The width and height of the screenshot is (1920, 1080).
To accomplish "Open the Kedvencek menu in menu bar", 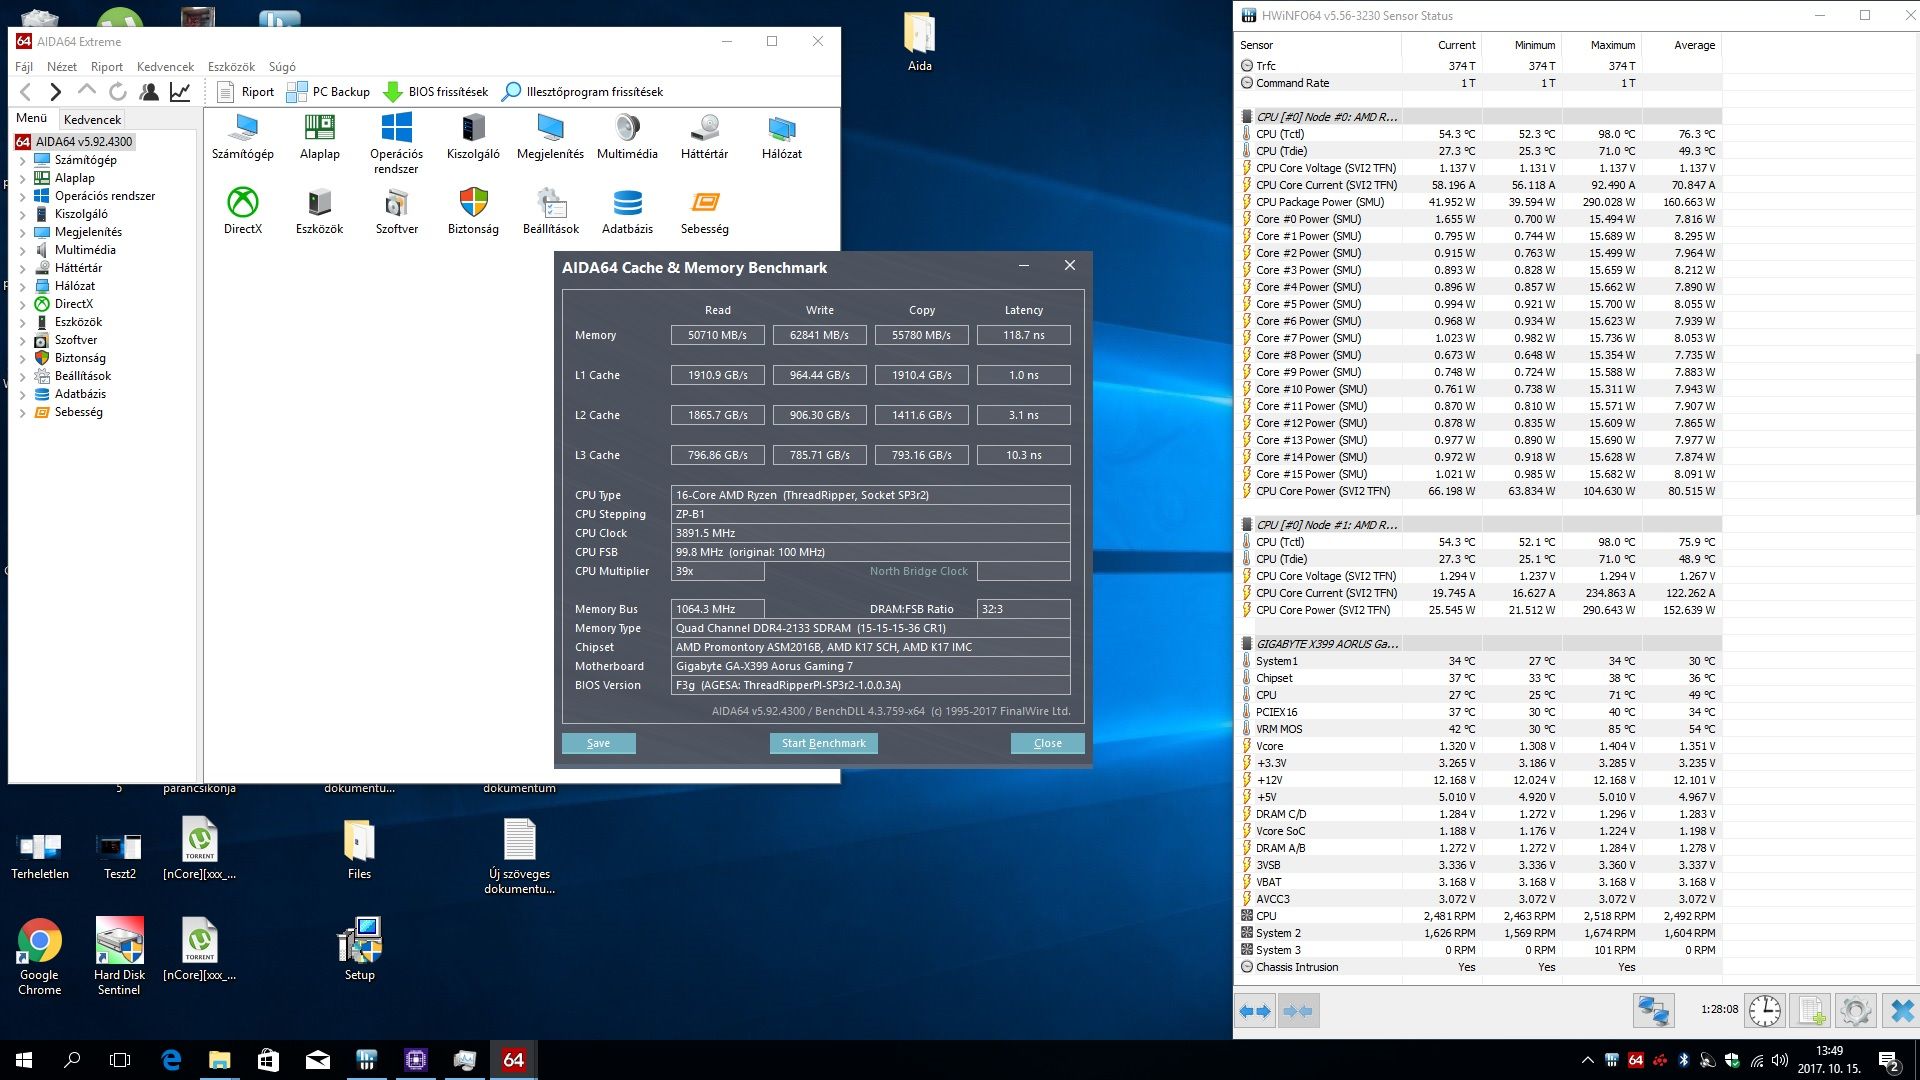I will [165, 67].
